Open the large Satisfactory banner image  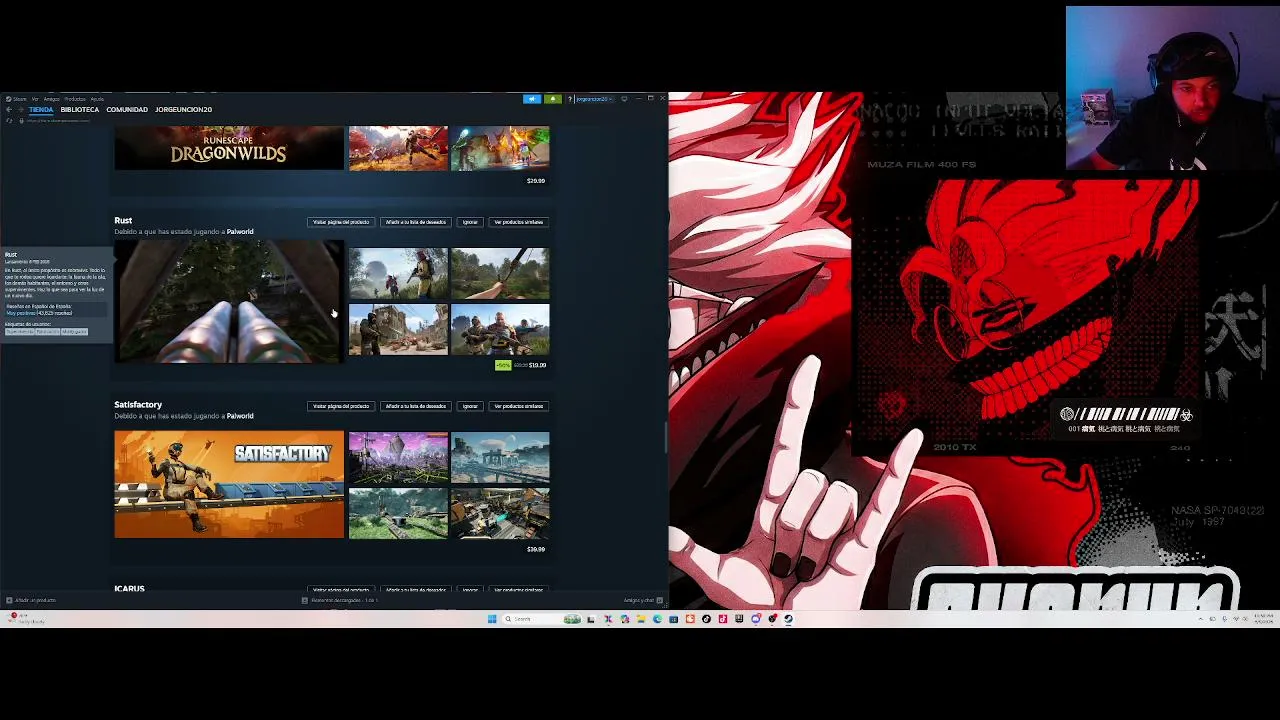[x=229, y=484]
